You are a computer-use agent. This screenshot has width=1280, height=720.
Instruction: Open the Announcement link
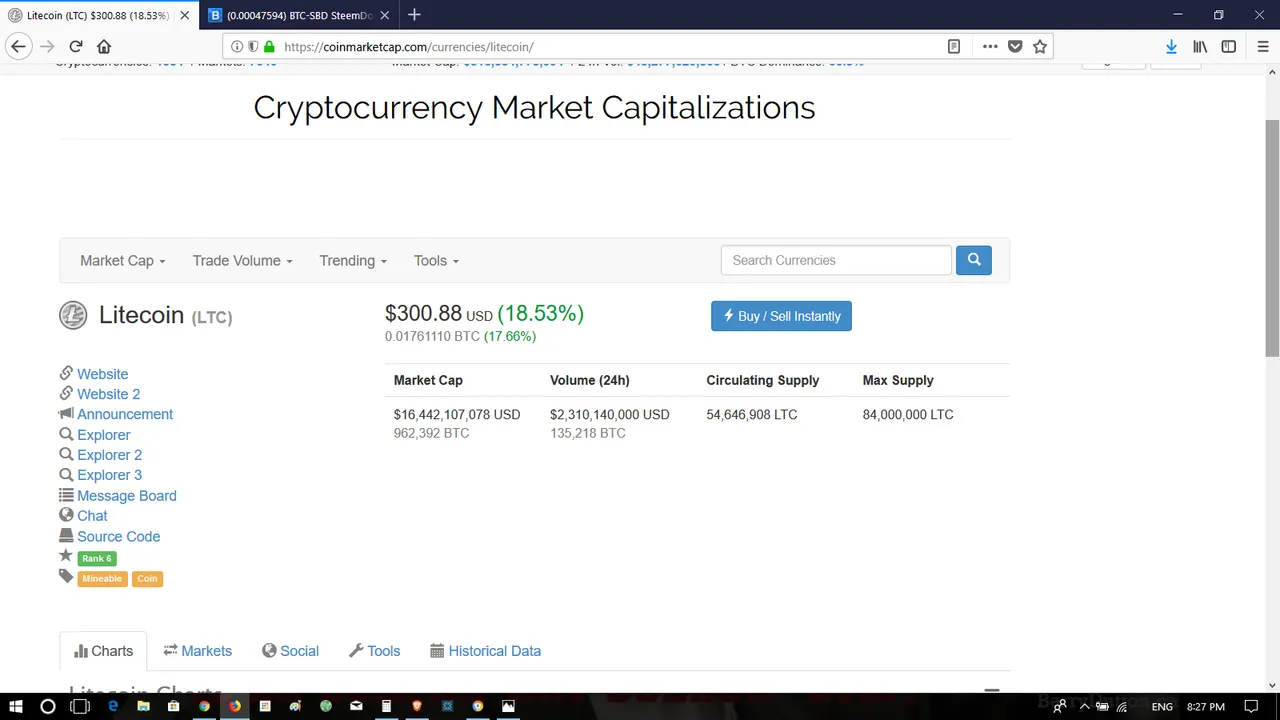pyautogui.click(x=125, y=414)
